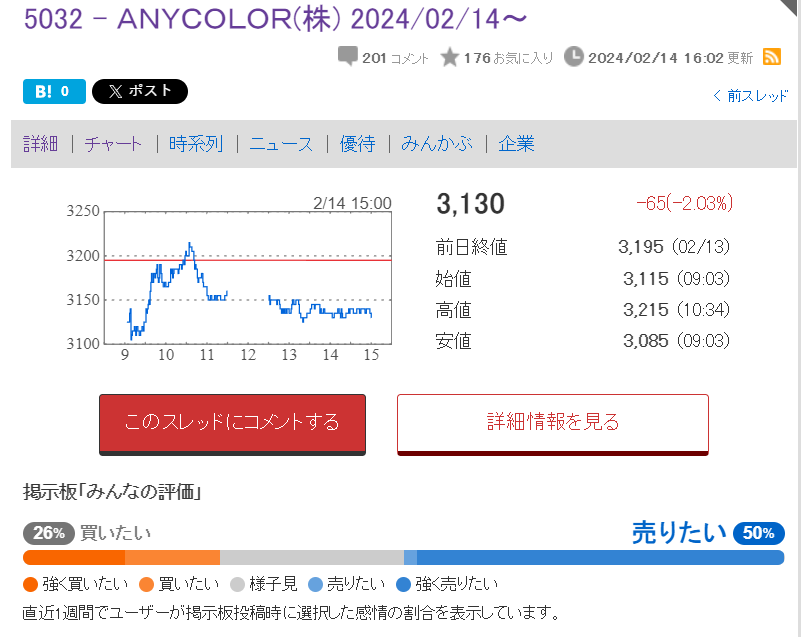Click the favorites star icon

click(x=450, y=57)
